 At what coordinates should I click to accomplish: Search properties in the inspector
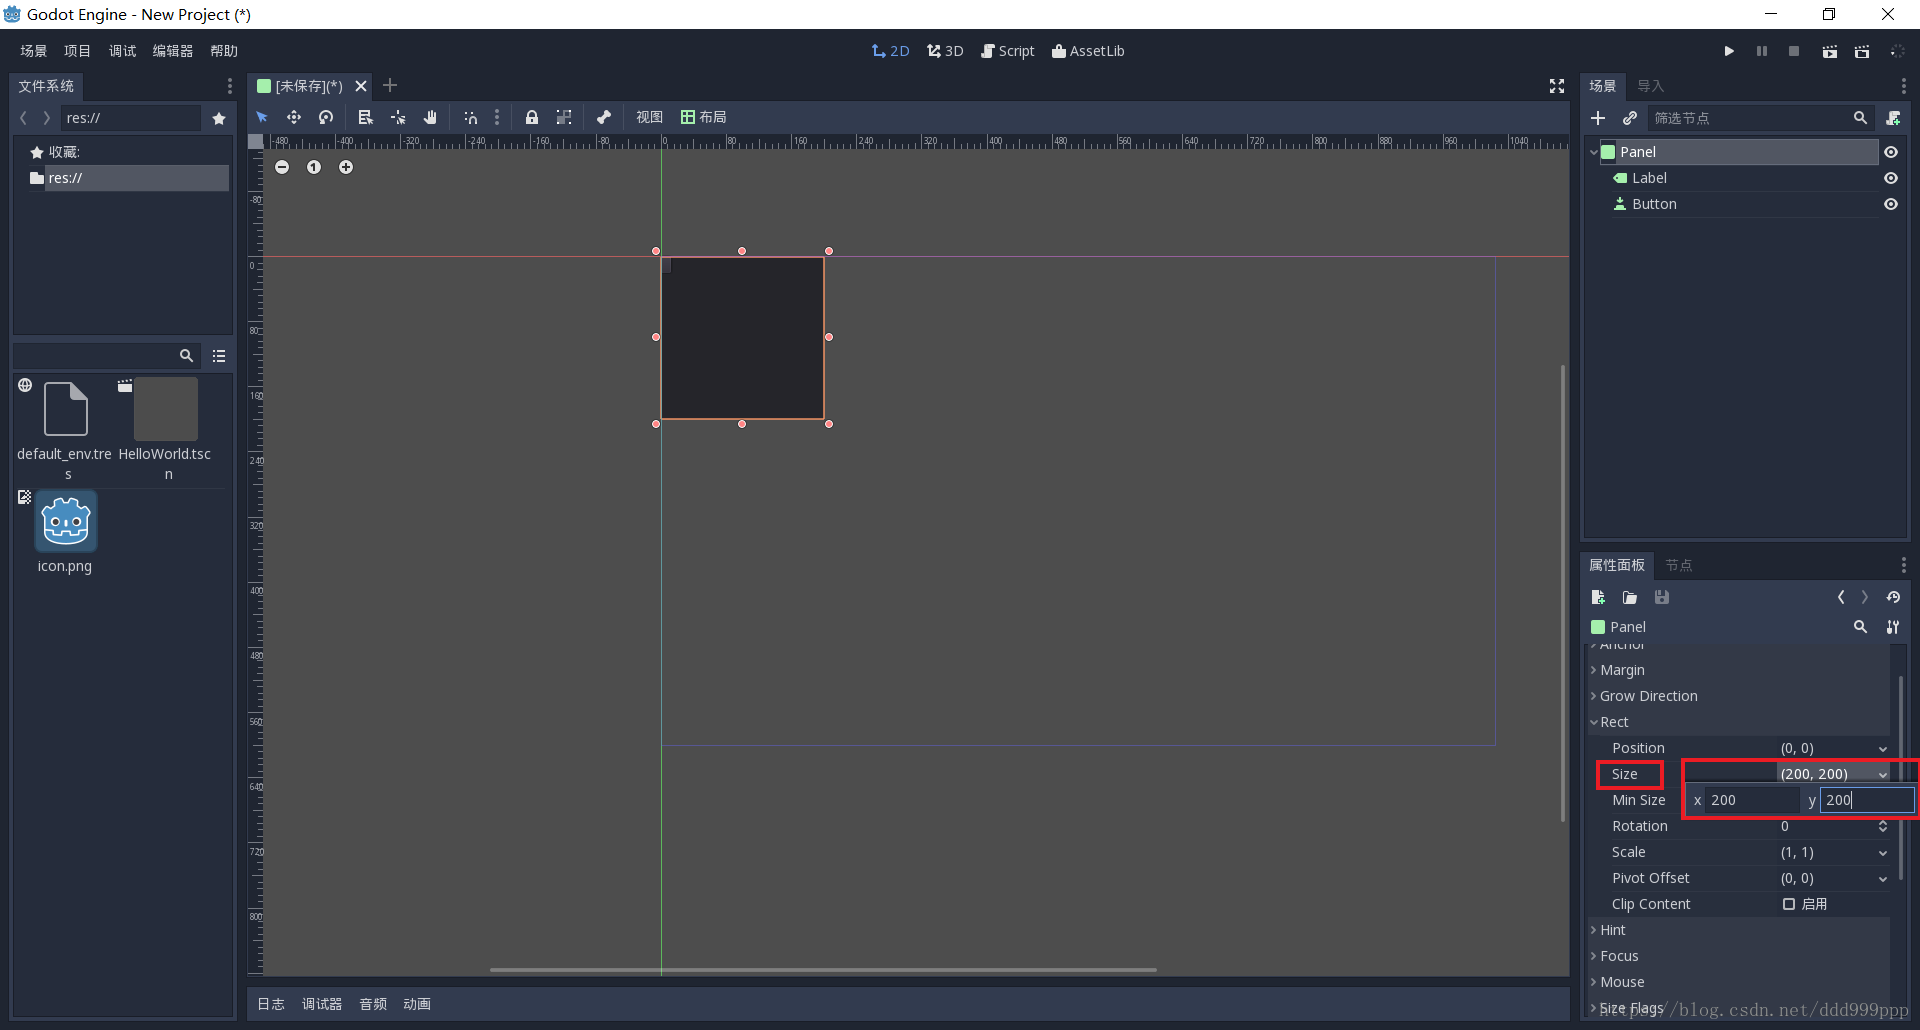click(x=1860, y=627)
